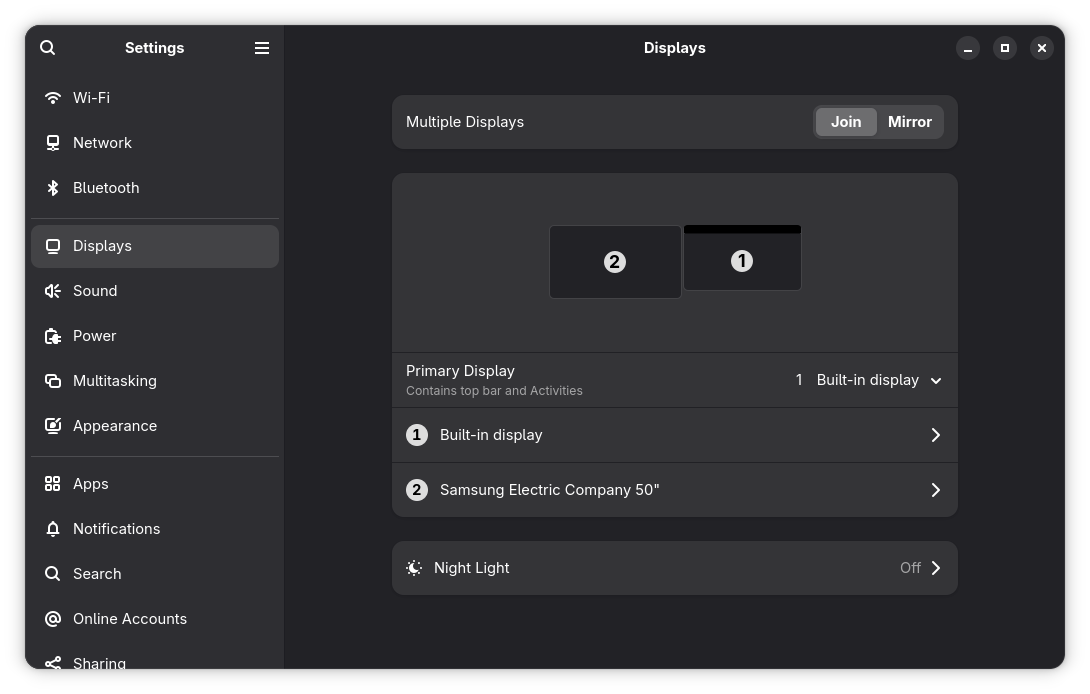Open the Samsung Electric Company 50" row

[674, 490]
